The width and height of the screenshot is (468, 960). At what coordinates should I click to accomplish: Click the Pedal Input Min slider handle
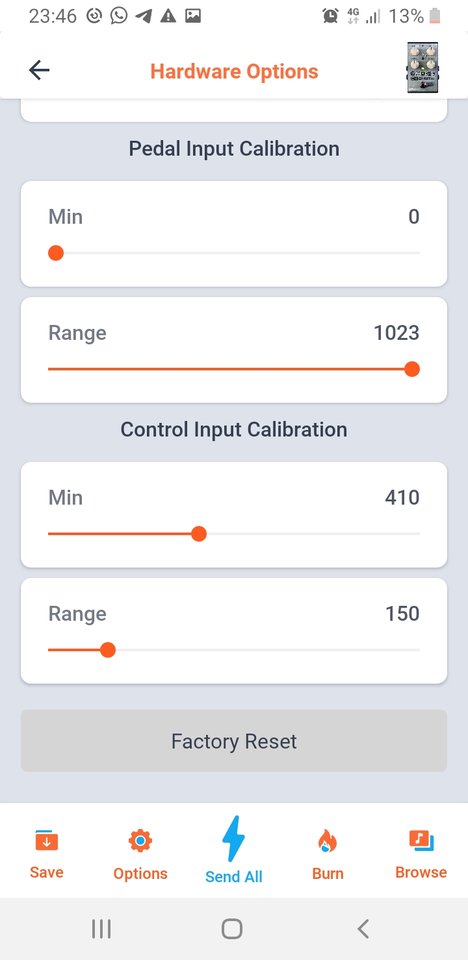pyautogui.click(x=56, y=253)
